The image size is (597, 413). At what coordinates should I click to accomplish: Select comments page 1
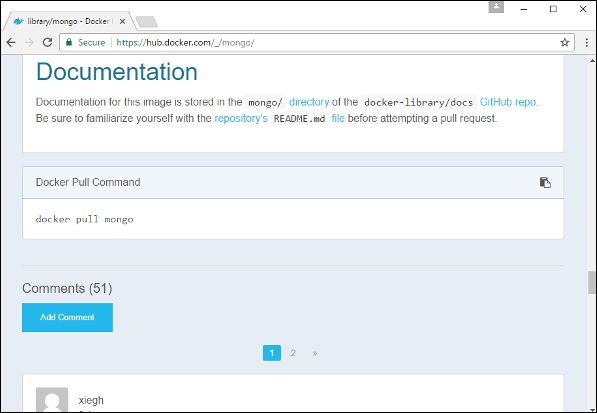tap(272, 353)
